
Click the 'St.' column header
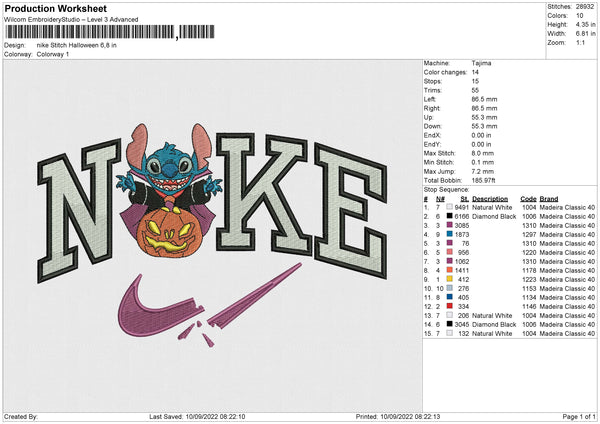click(x=465, y=199)
